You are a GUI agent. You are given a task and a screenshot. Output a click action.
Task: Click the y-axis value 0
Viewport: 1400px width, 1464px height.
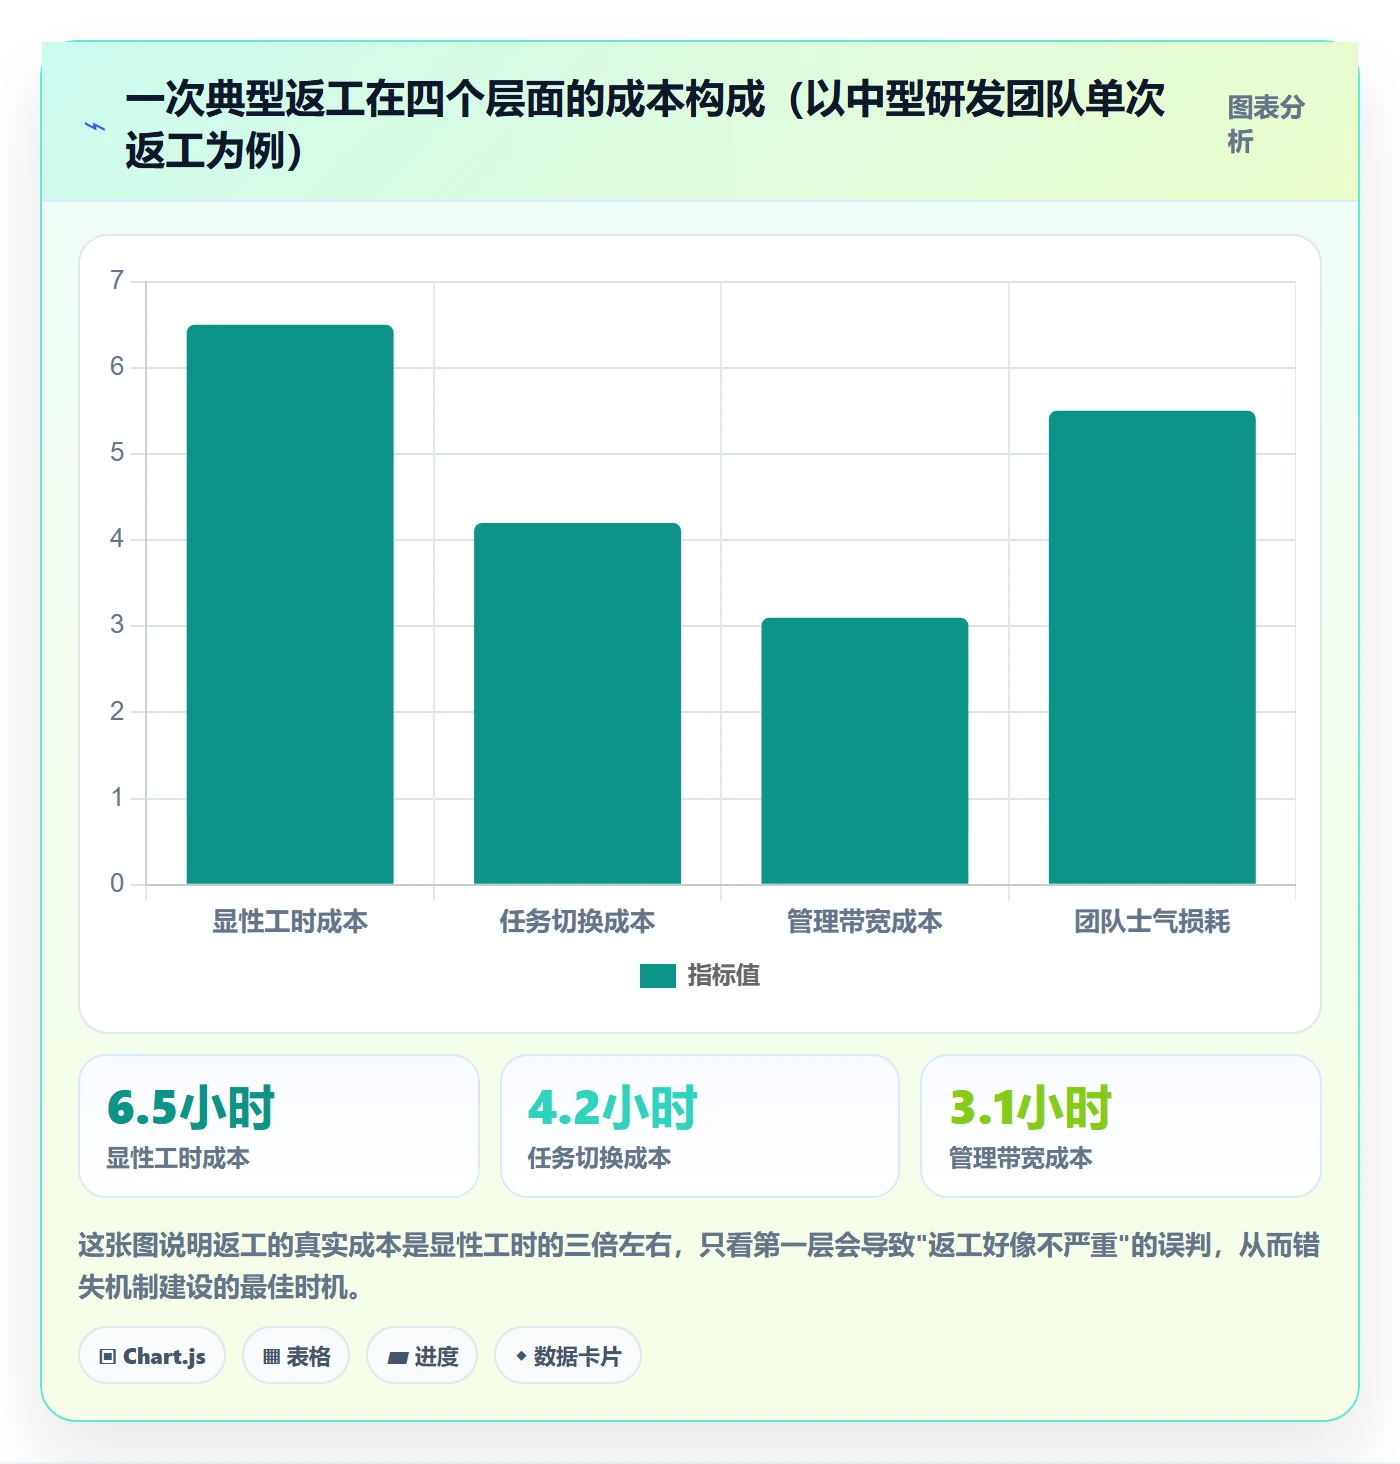[x=117, y=884]
